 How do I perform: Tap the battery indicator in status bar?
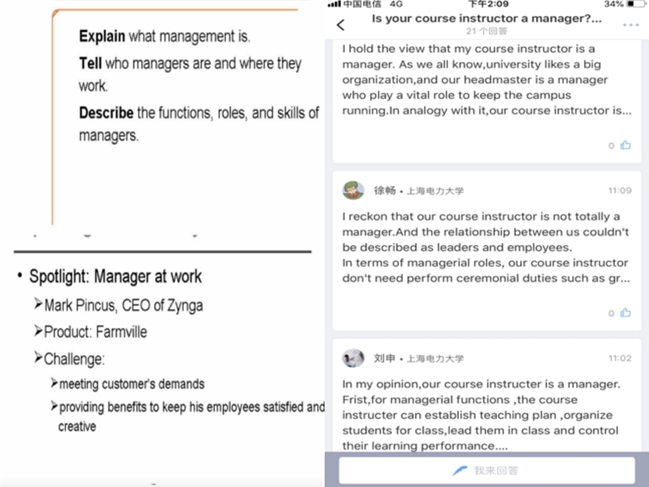click(x=631, y=5)
